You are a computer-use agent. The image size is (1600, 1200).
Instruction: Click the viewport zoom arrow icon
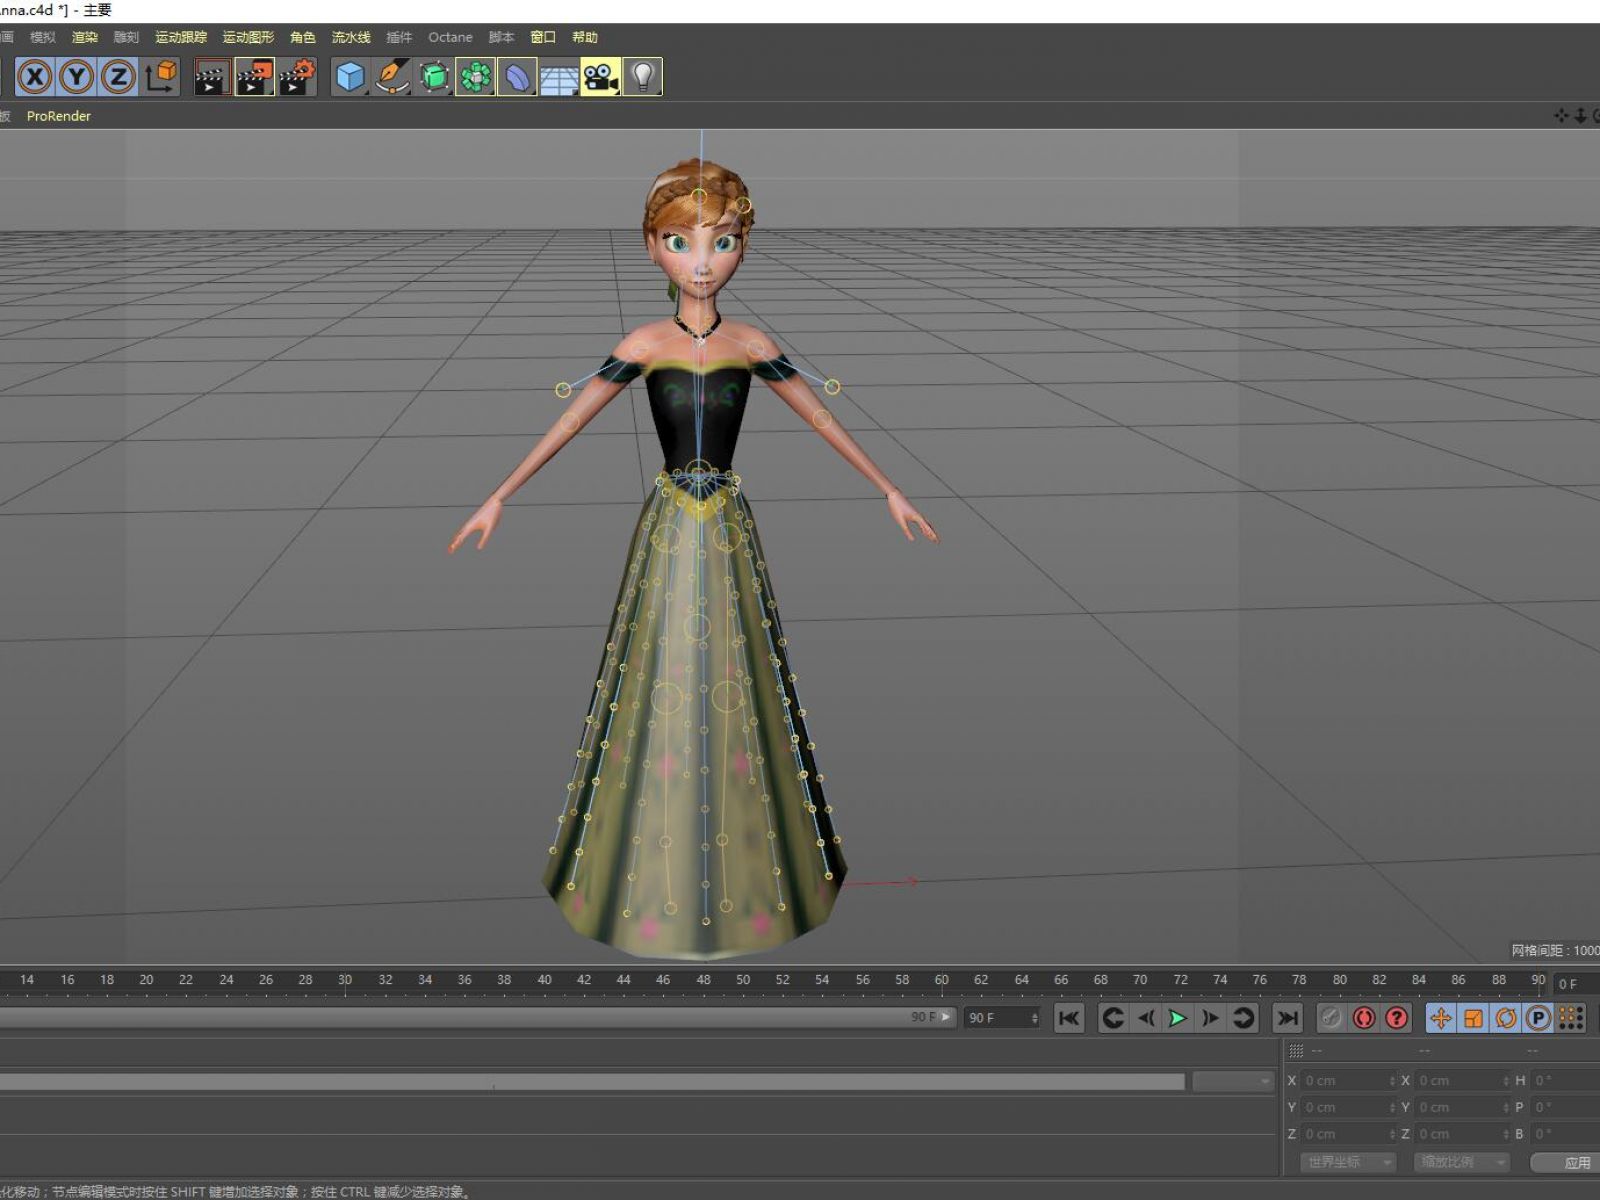pyautogui.click(x=1581, y=116)
